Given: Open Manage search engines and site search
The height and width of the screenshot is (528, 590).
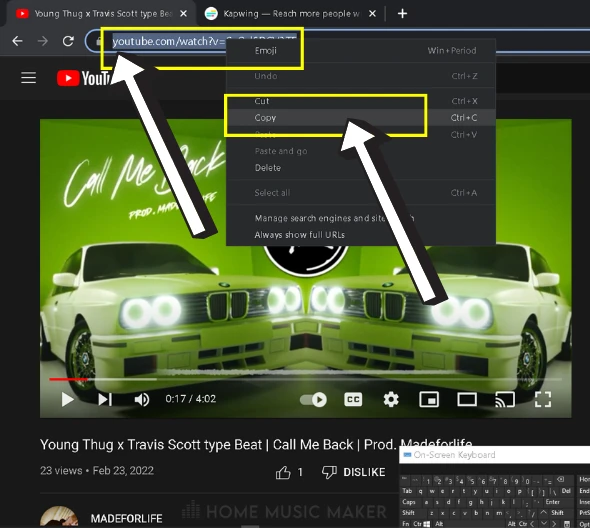Looking at the screenshot, I should pos(360,218).
